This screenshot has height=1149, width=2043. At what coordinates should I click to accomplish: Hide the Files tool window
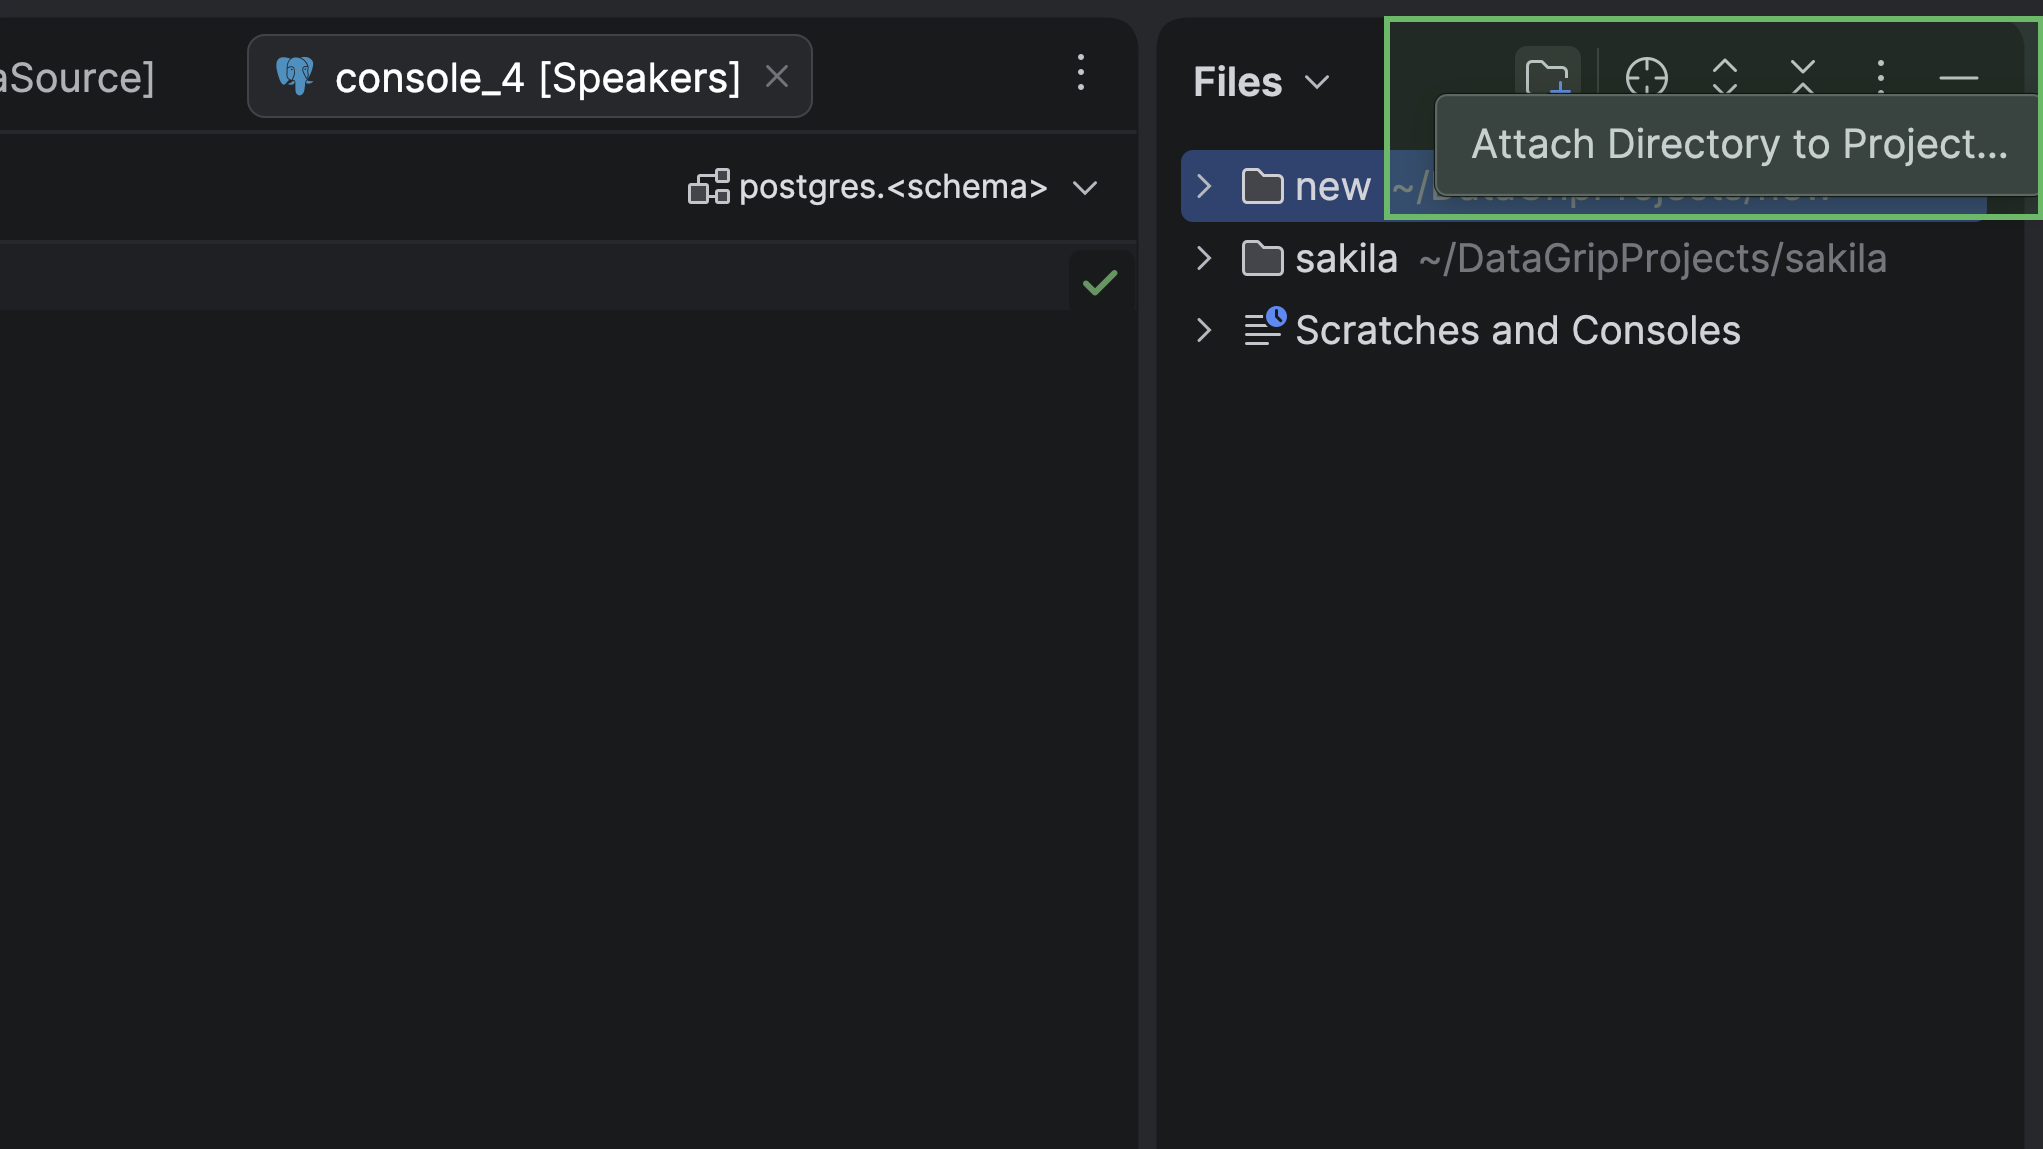tap(1958, 77)
